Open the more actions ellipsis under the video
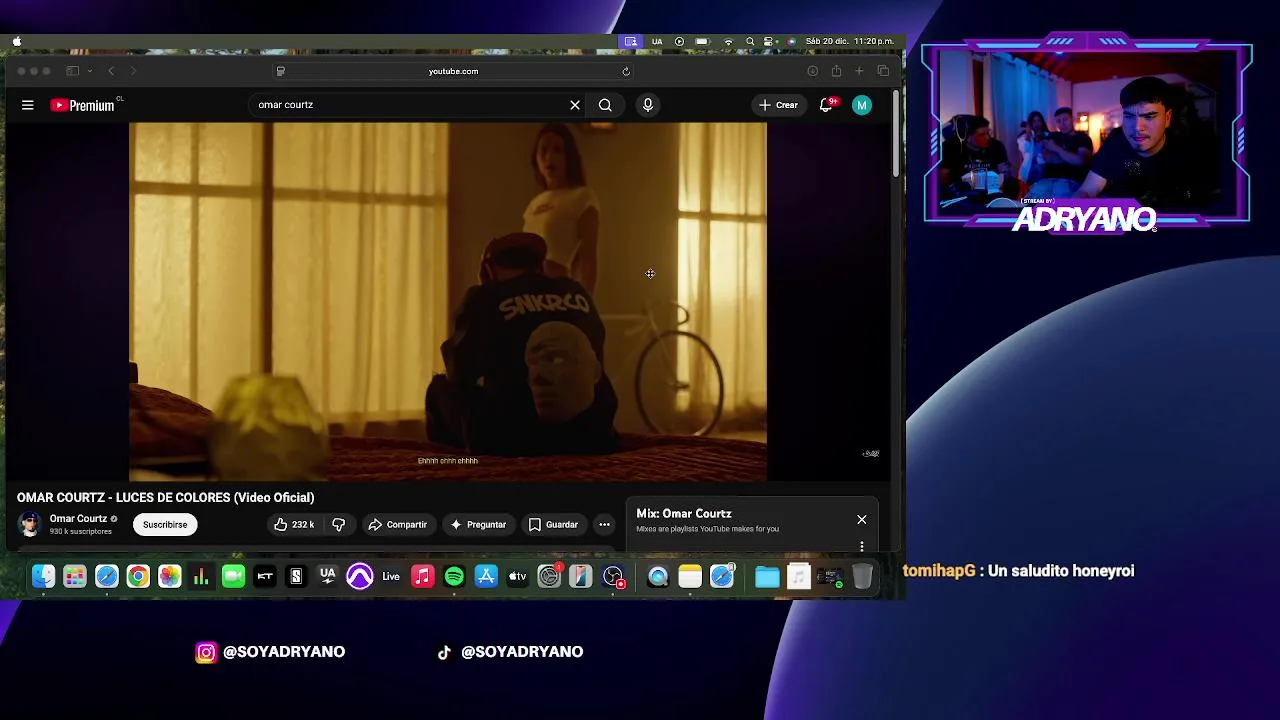Image resolution: width=1280 pixels, height=720 pixels. (604, 524)
